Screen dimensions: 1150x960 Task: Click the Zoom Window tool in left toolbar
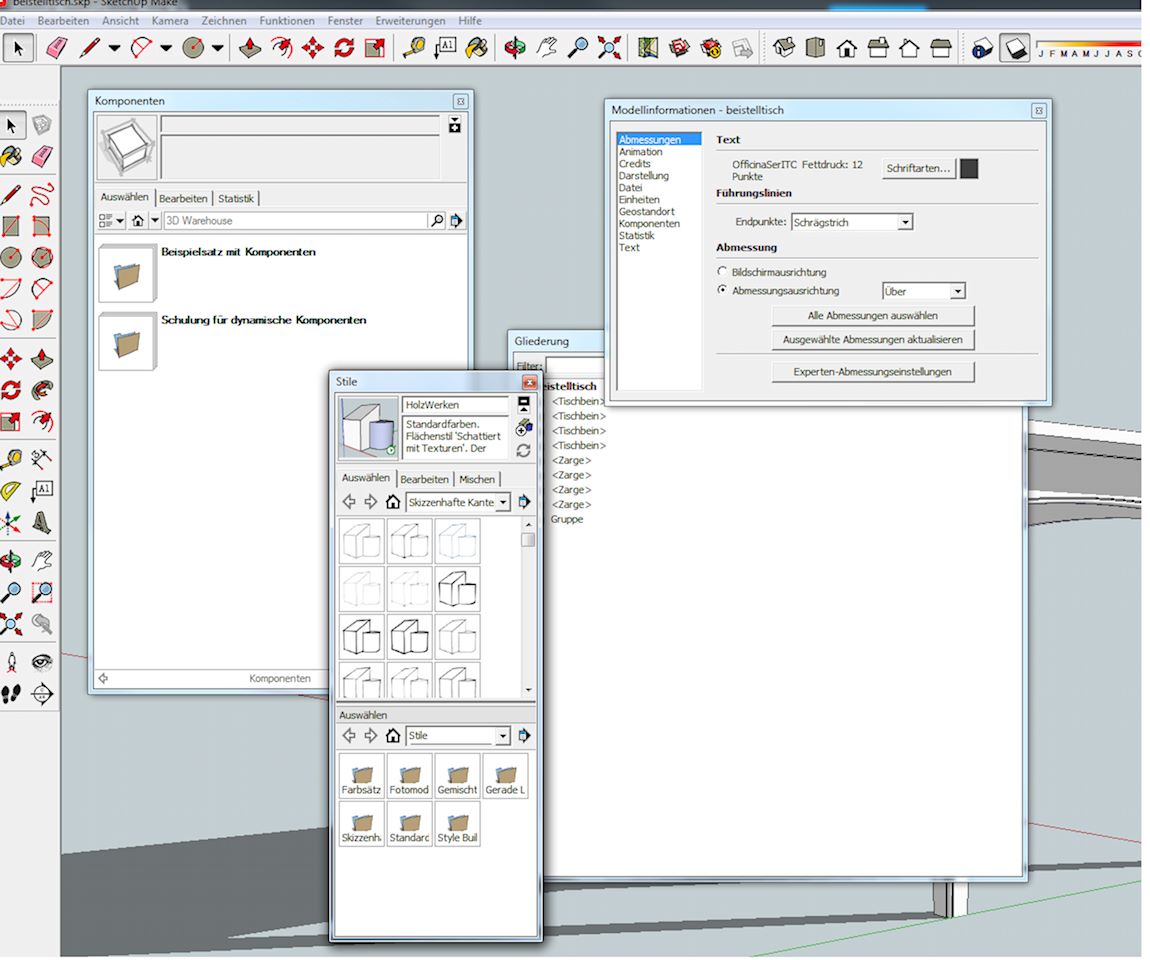42,592
